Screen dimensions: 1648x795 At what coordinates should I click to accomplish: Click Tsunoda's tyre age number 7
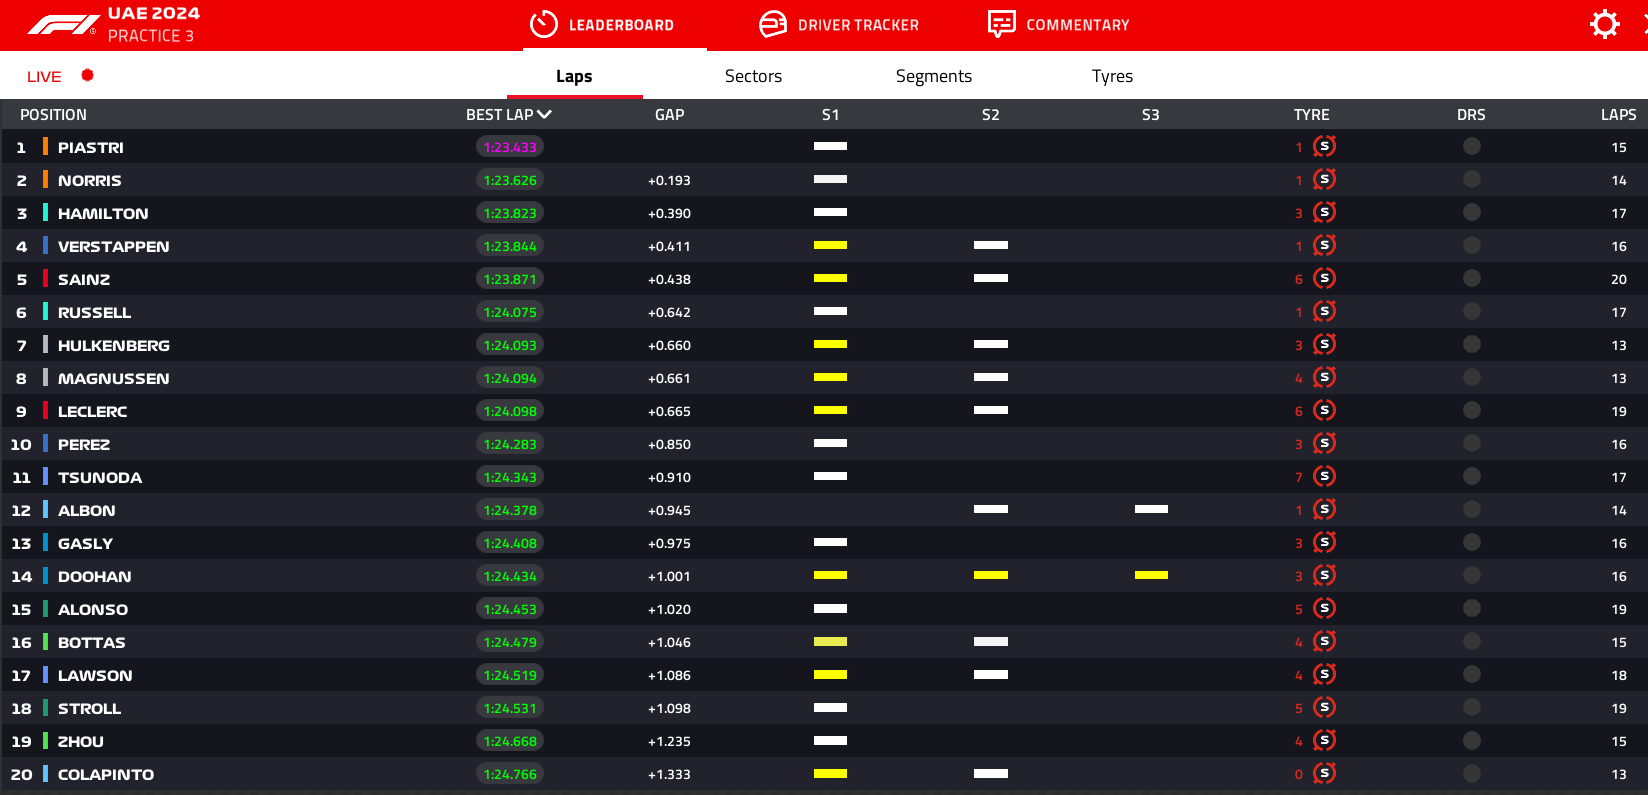point(1299,477)
